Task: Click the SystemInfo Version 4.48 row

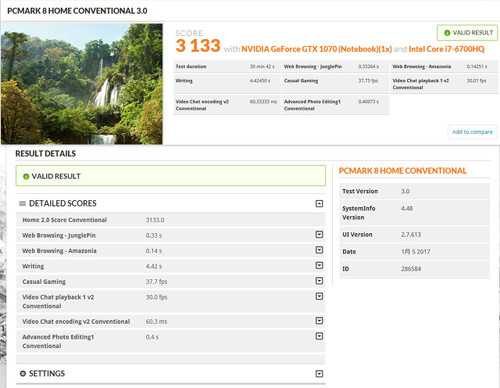Action: coord(415,213)
